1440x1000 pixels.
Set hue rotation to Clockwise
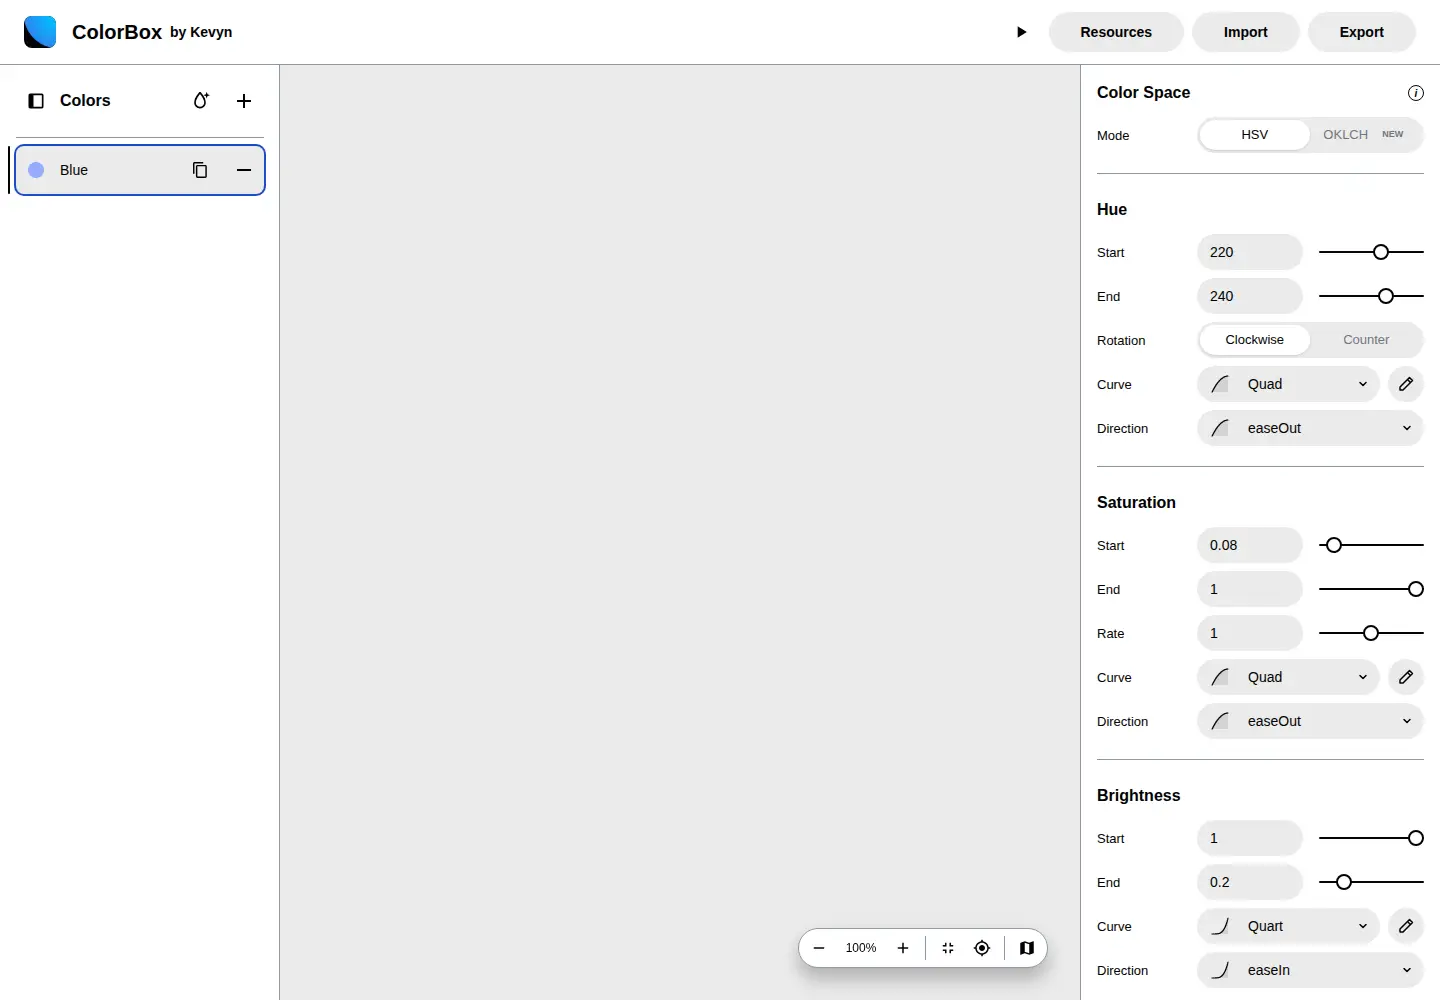1254,340
